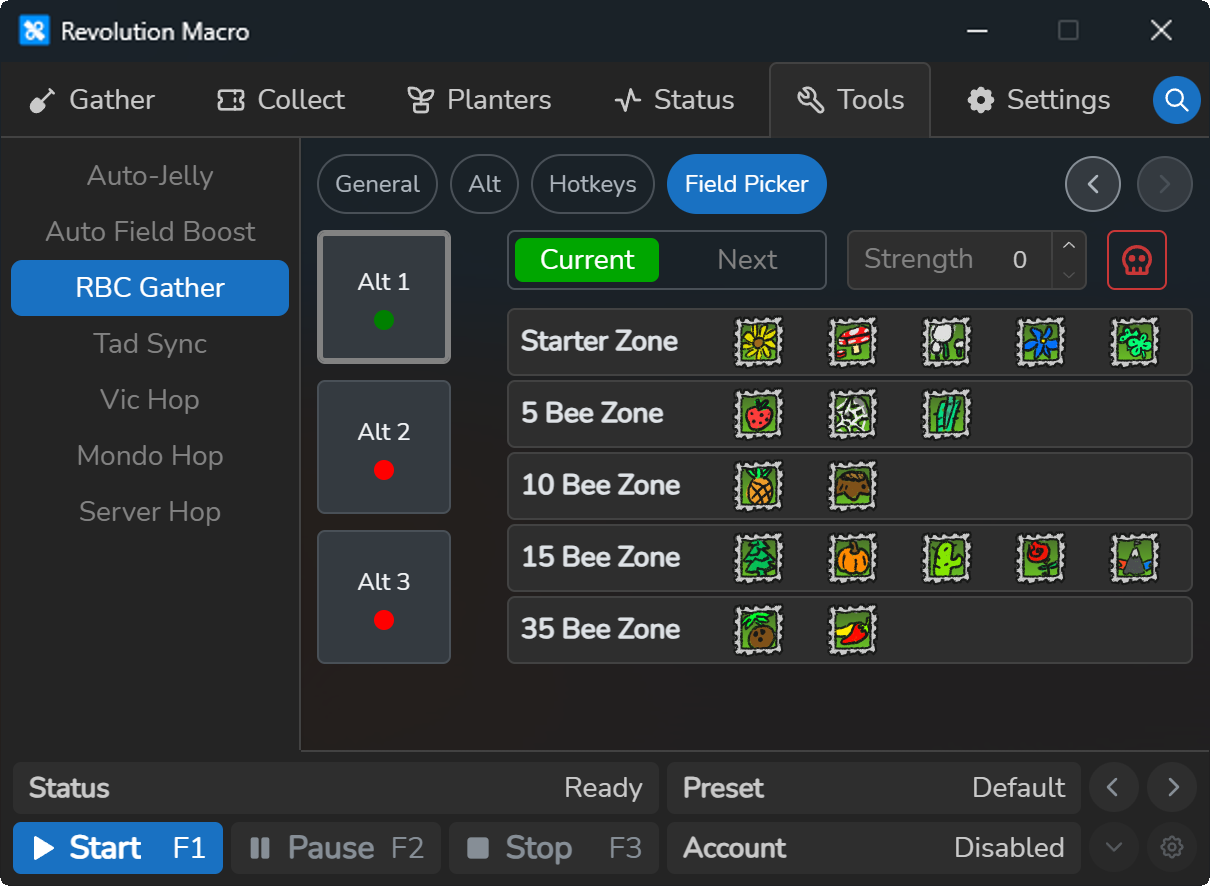Screen dimensions: 1210x886
Task: Select the Dandelion field icon
Action: tap(947, 342)
